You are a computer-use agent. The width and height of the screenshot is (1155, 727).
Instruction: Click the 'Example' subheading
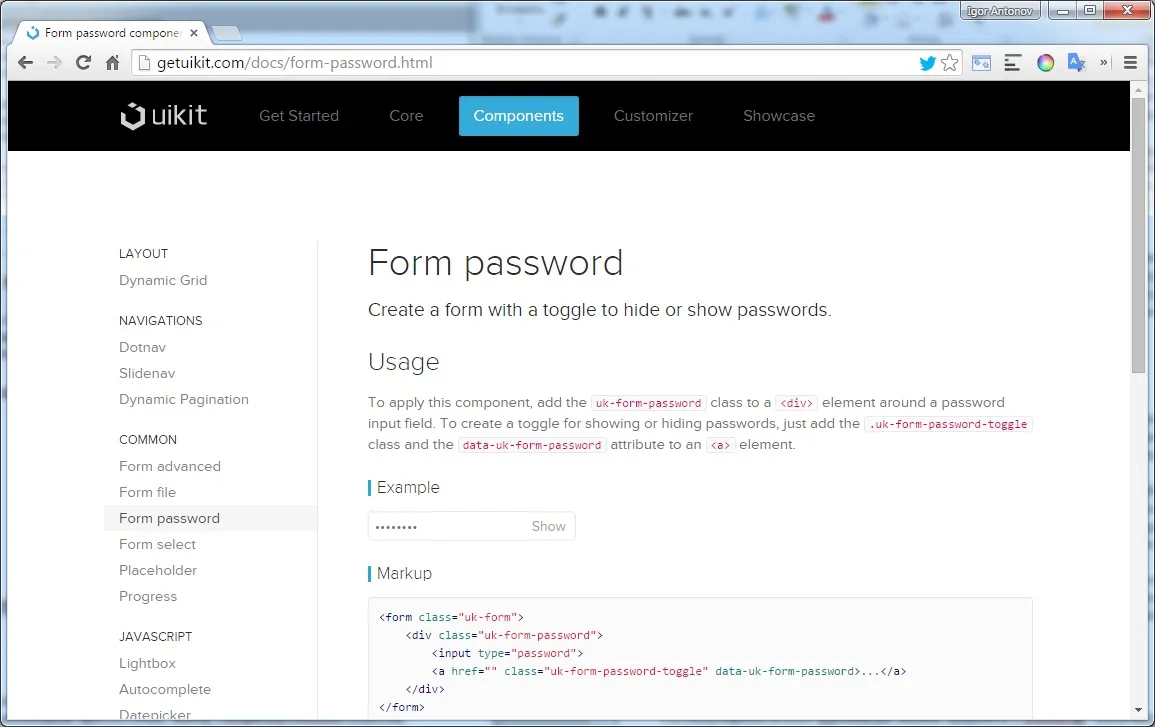point(408,488)
